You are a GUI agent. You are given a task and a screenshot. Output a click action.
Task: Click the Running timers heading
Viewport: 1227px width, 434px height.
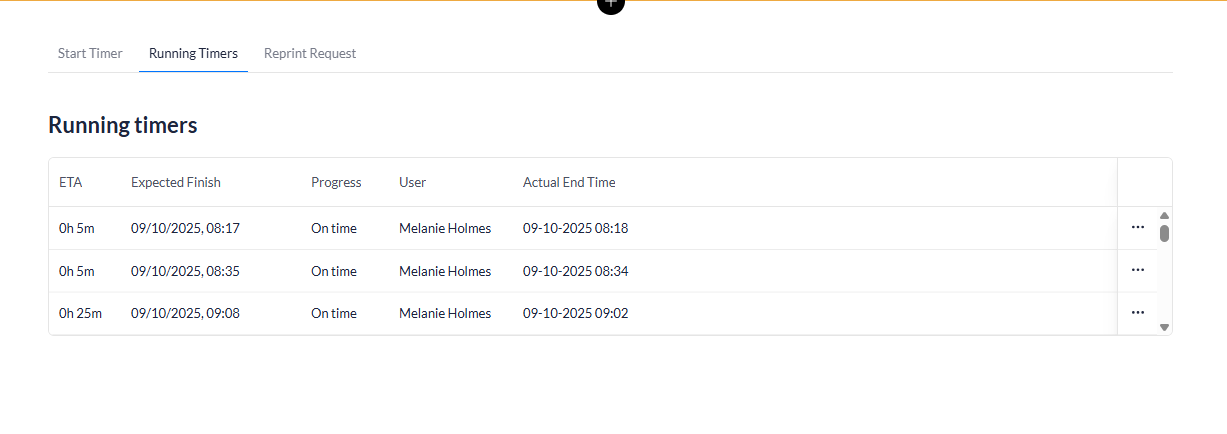[123, 125]
